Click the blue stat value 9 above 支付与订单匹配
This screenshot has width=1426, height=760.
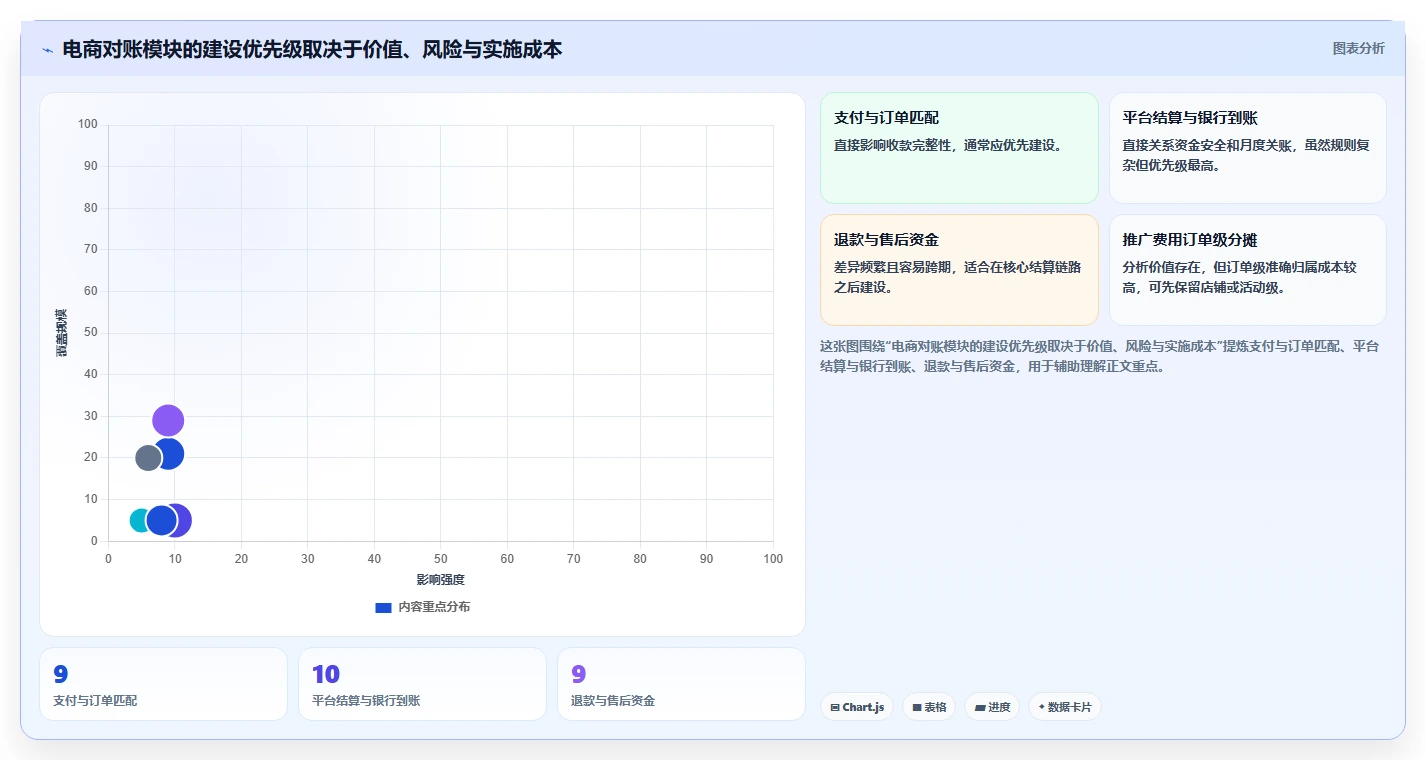click(61, 674)
